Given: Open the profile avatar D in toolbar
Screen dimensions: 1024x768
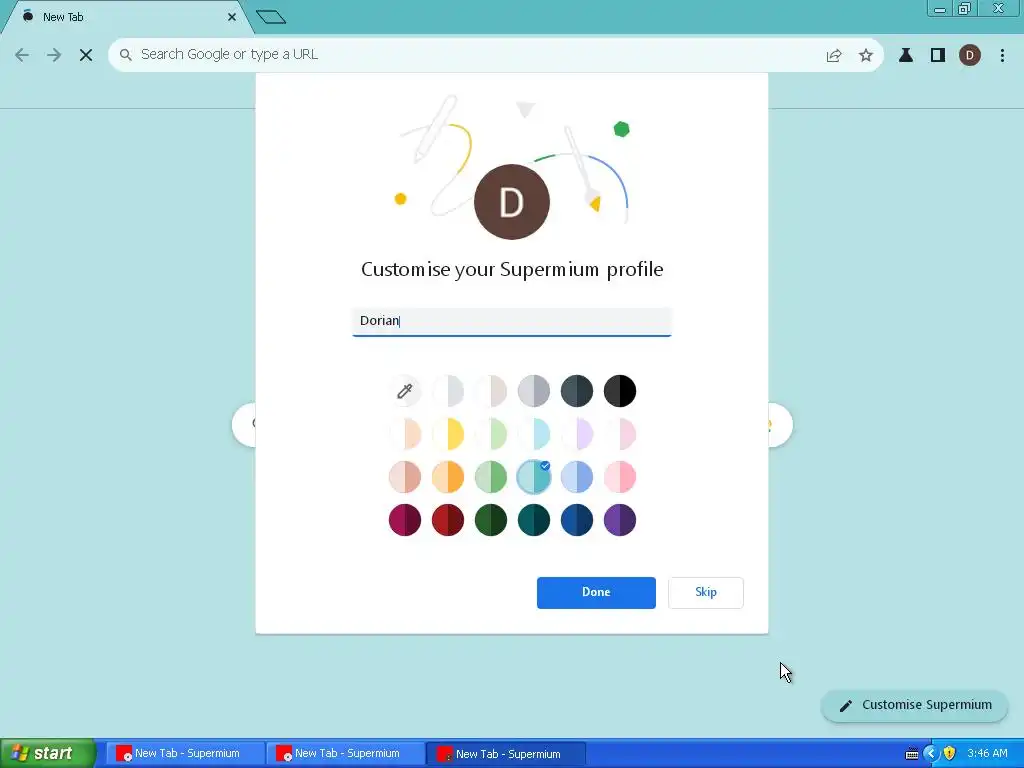Looking at the screenshot, I should 970,56.
